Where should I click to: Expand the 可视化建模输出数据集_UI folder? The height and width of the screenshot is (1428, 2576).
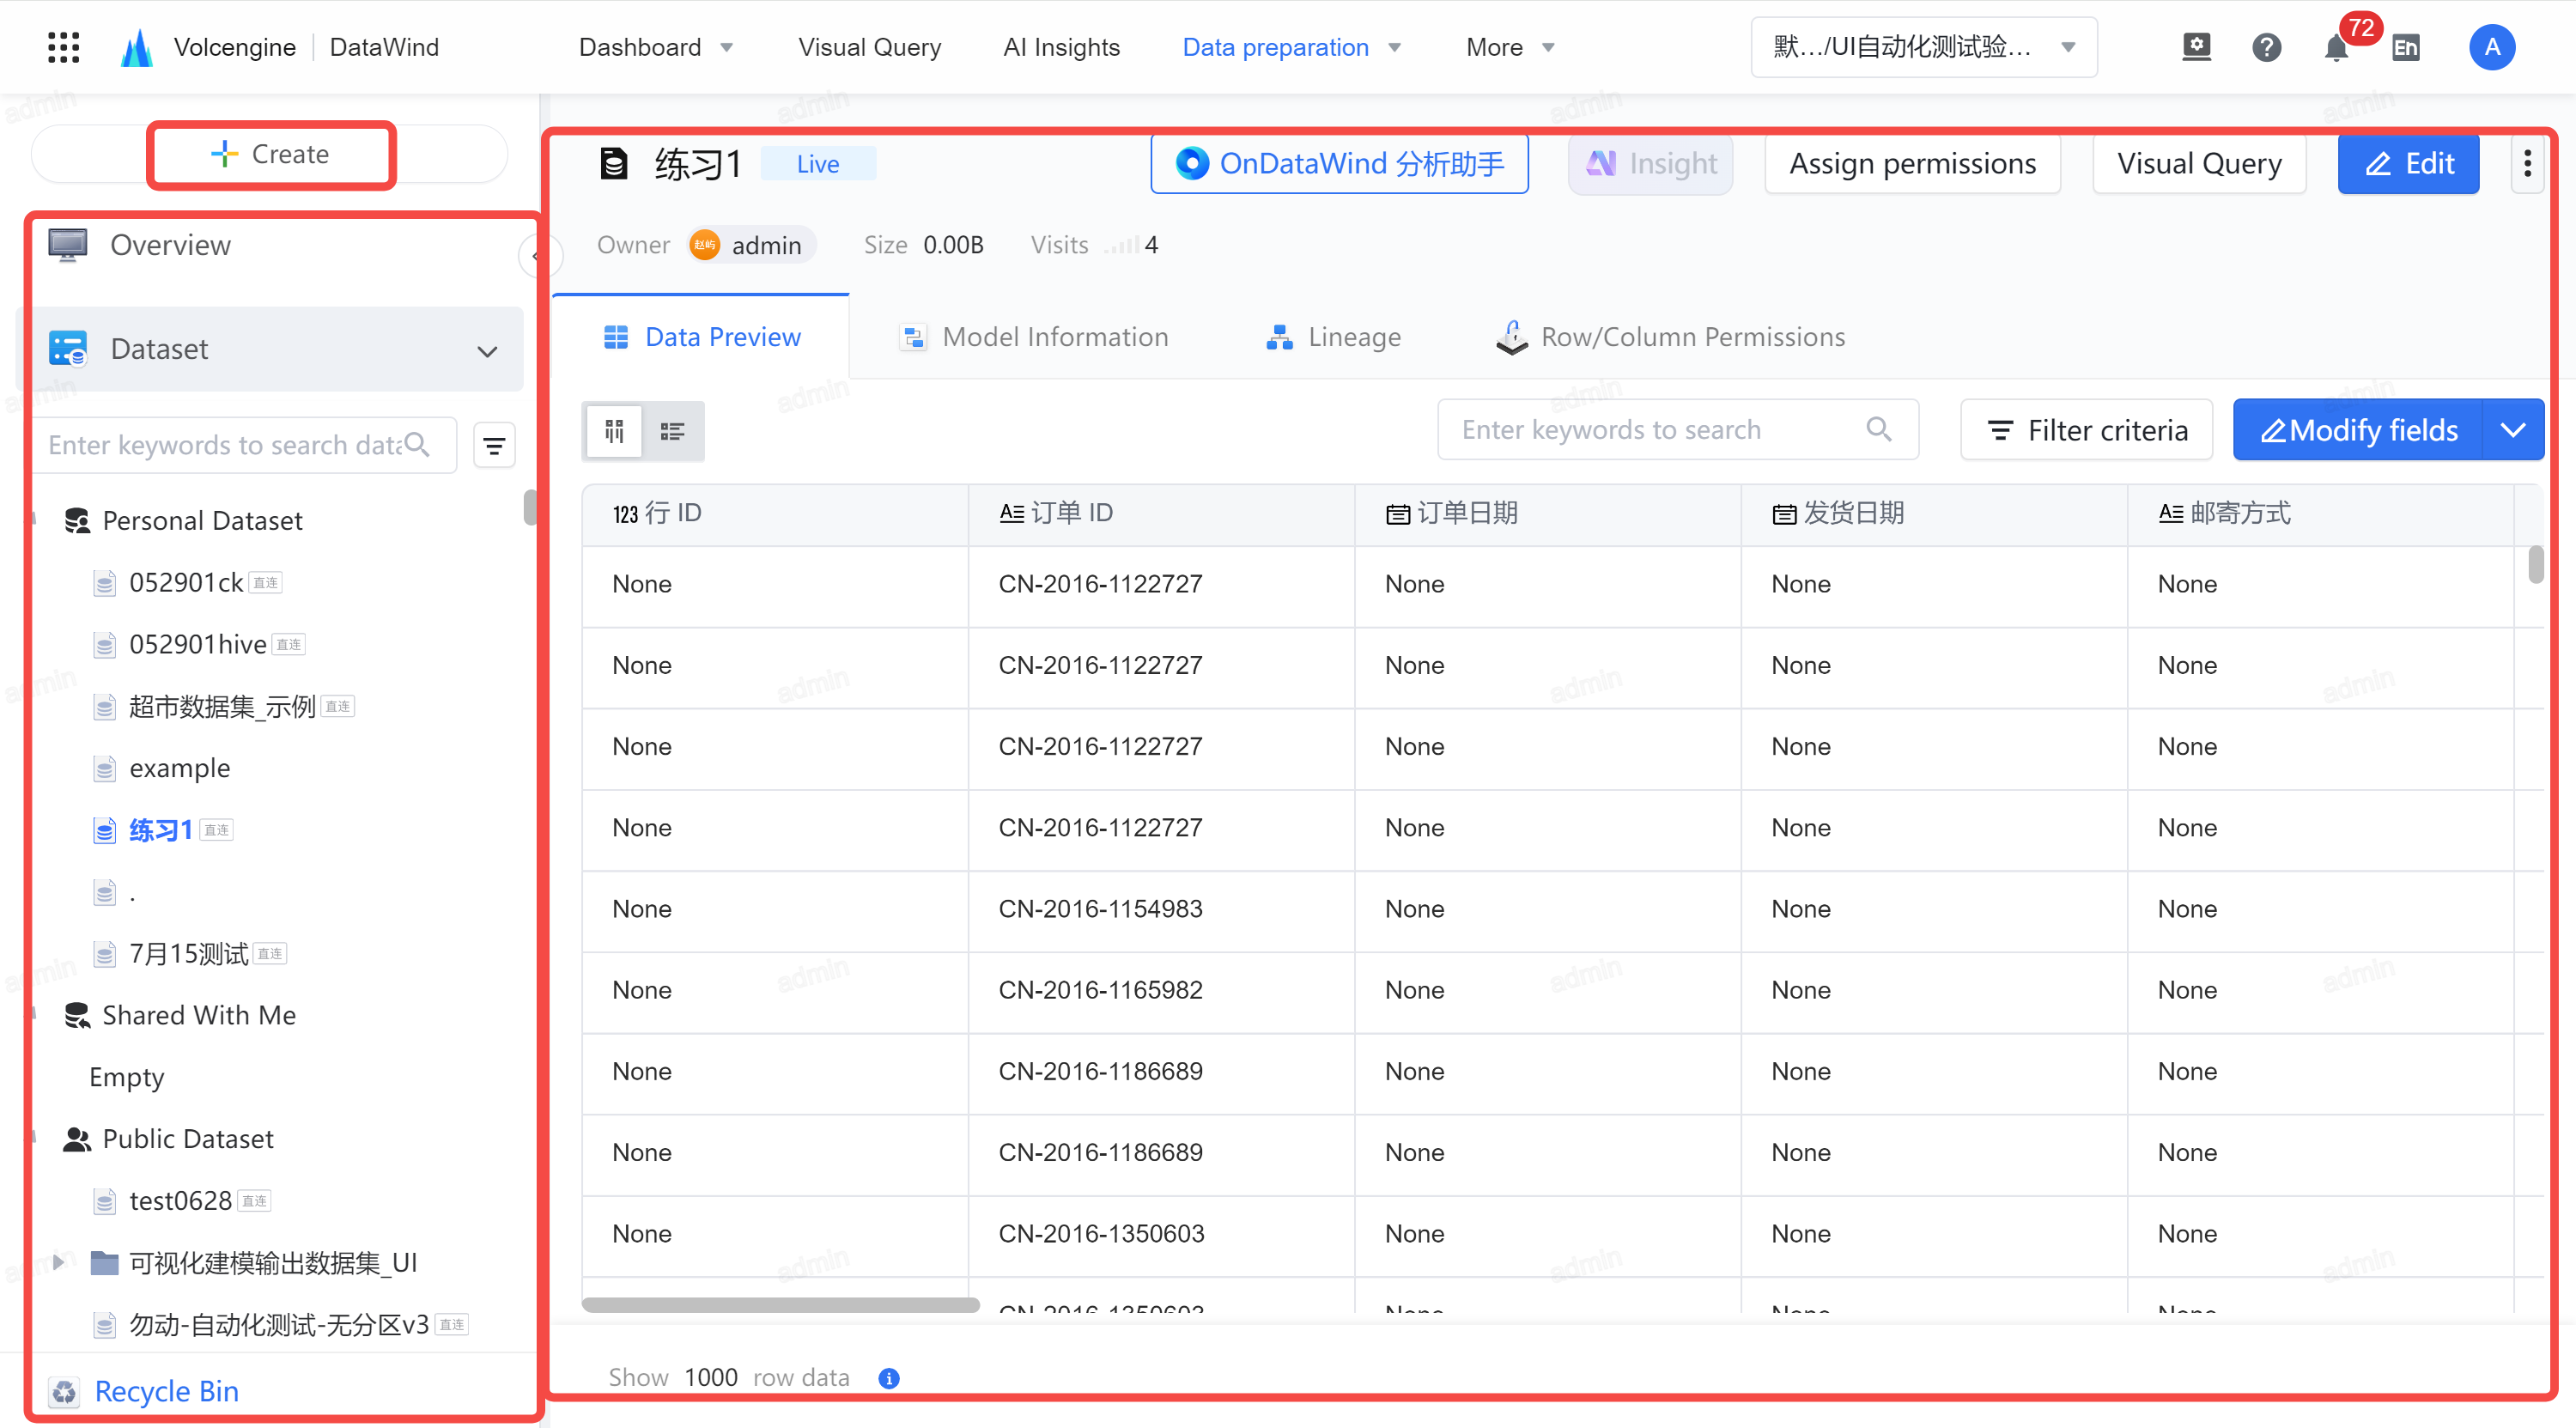tap(58, 1262)
